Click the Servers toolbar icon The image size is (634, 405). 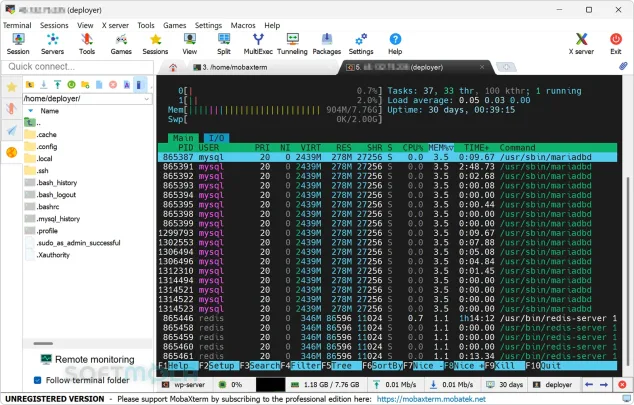click(x=53, y=44)
